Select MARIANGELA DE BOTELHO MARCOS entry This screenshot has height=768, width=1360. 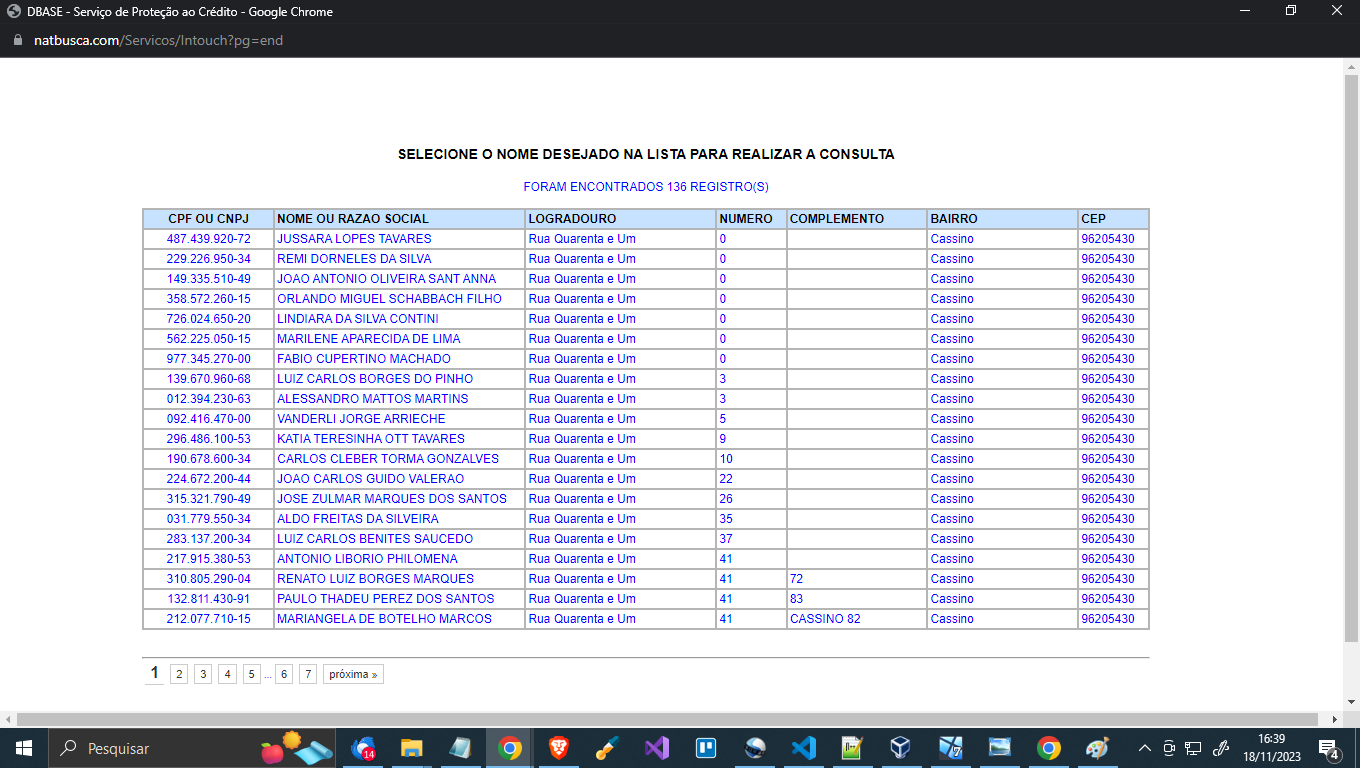pyautogui.click(x=384, y=619)
